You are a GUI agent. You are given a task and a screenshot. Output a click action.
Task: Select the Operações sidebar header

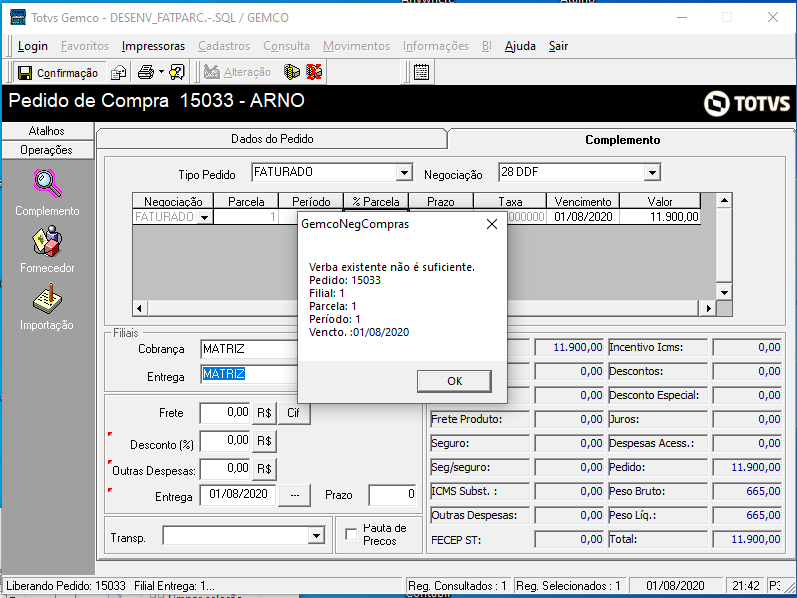(47, 150)
